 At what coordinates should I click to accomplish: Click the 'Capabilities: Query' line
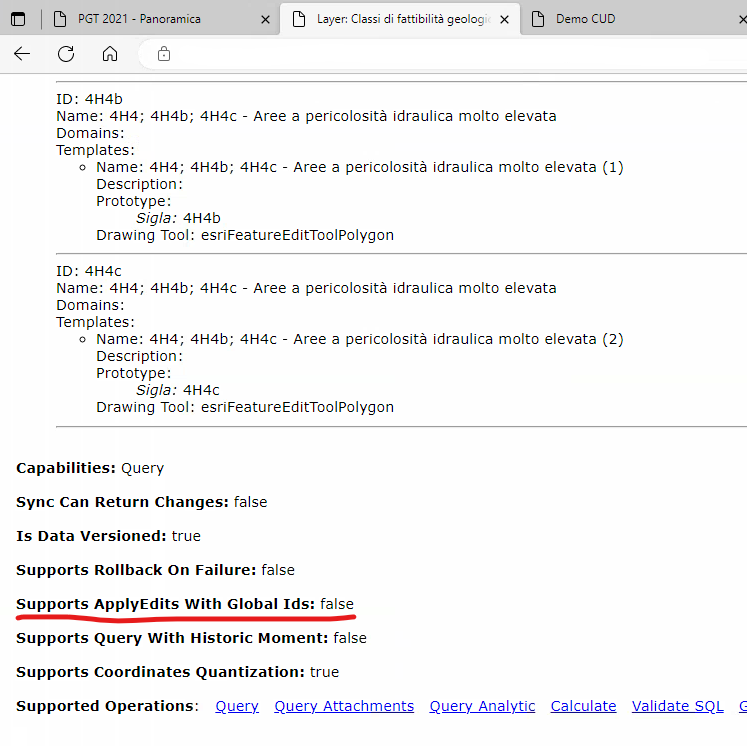click(90, 468)
